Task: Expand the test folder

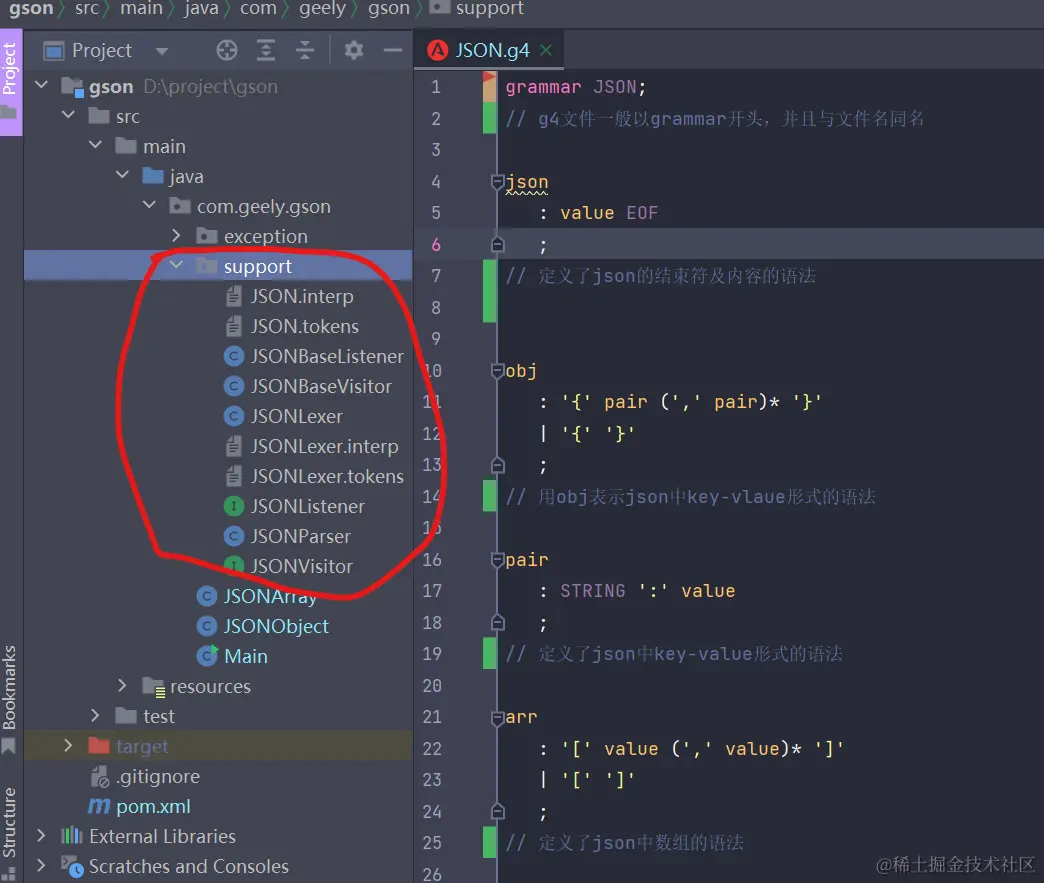Action: tap(95, 715)
